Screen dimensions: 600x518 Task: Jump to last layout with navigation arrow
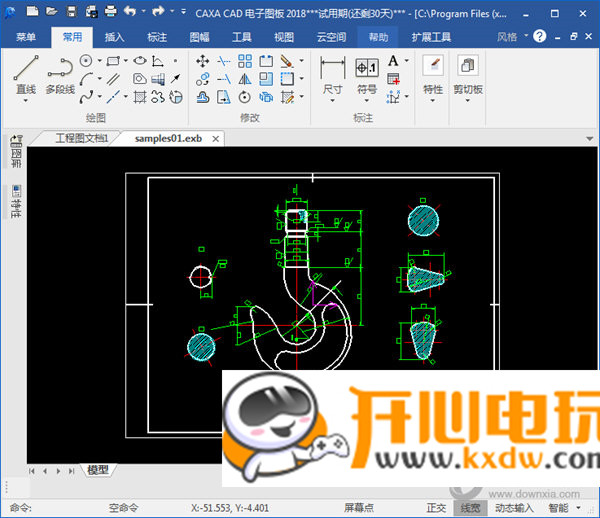point(72,471)
